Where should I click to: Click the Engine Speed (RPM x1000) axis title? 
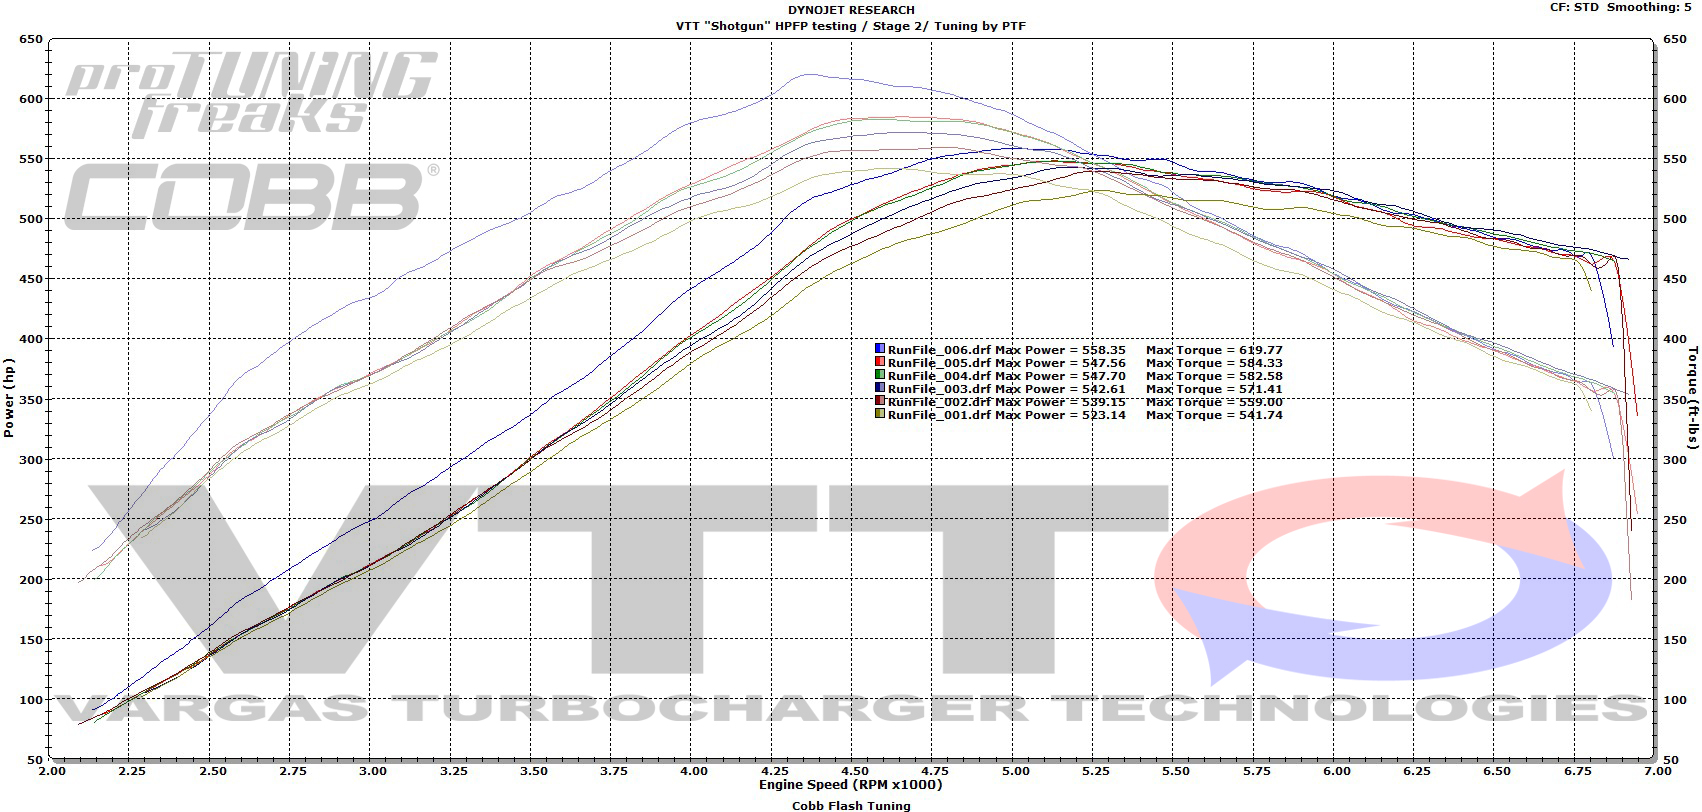click(x=851, y=785)
